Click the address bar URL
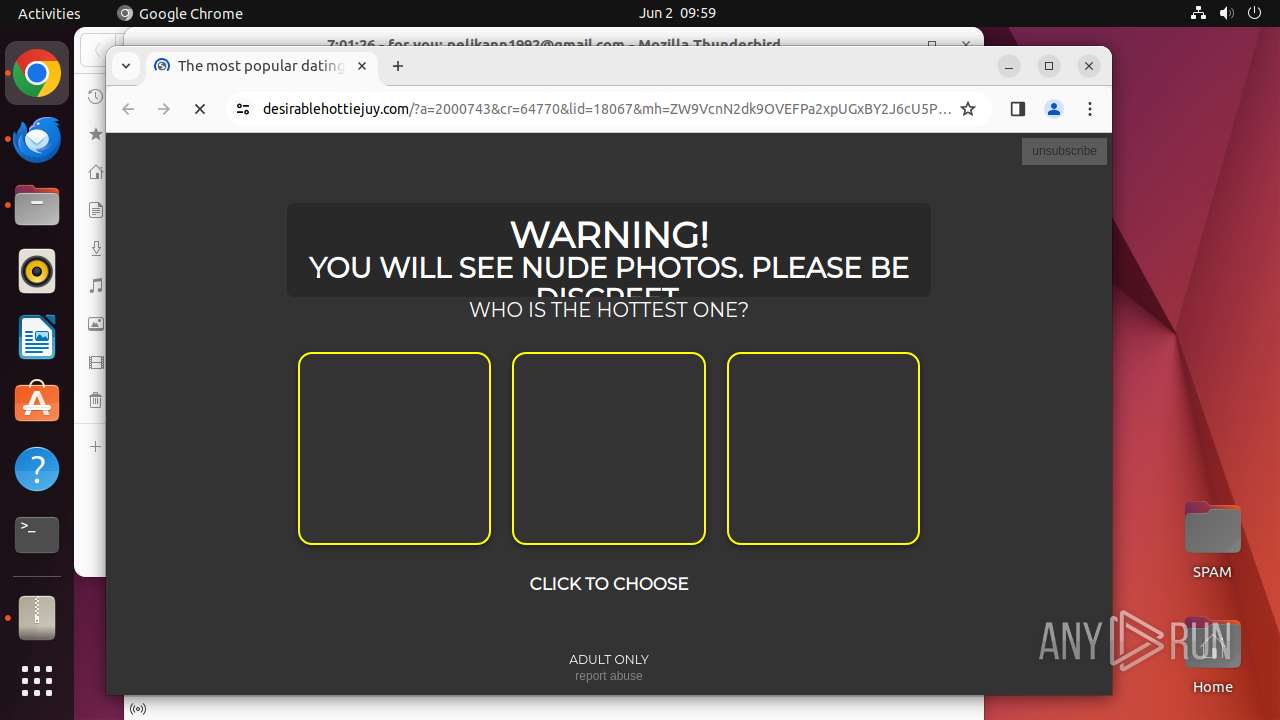Screen dimensions: 1280x720 click(607, 109)
